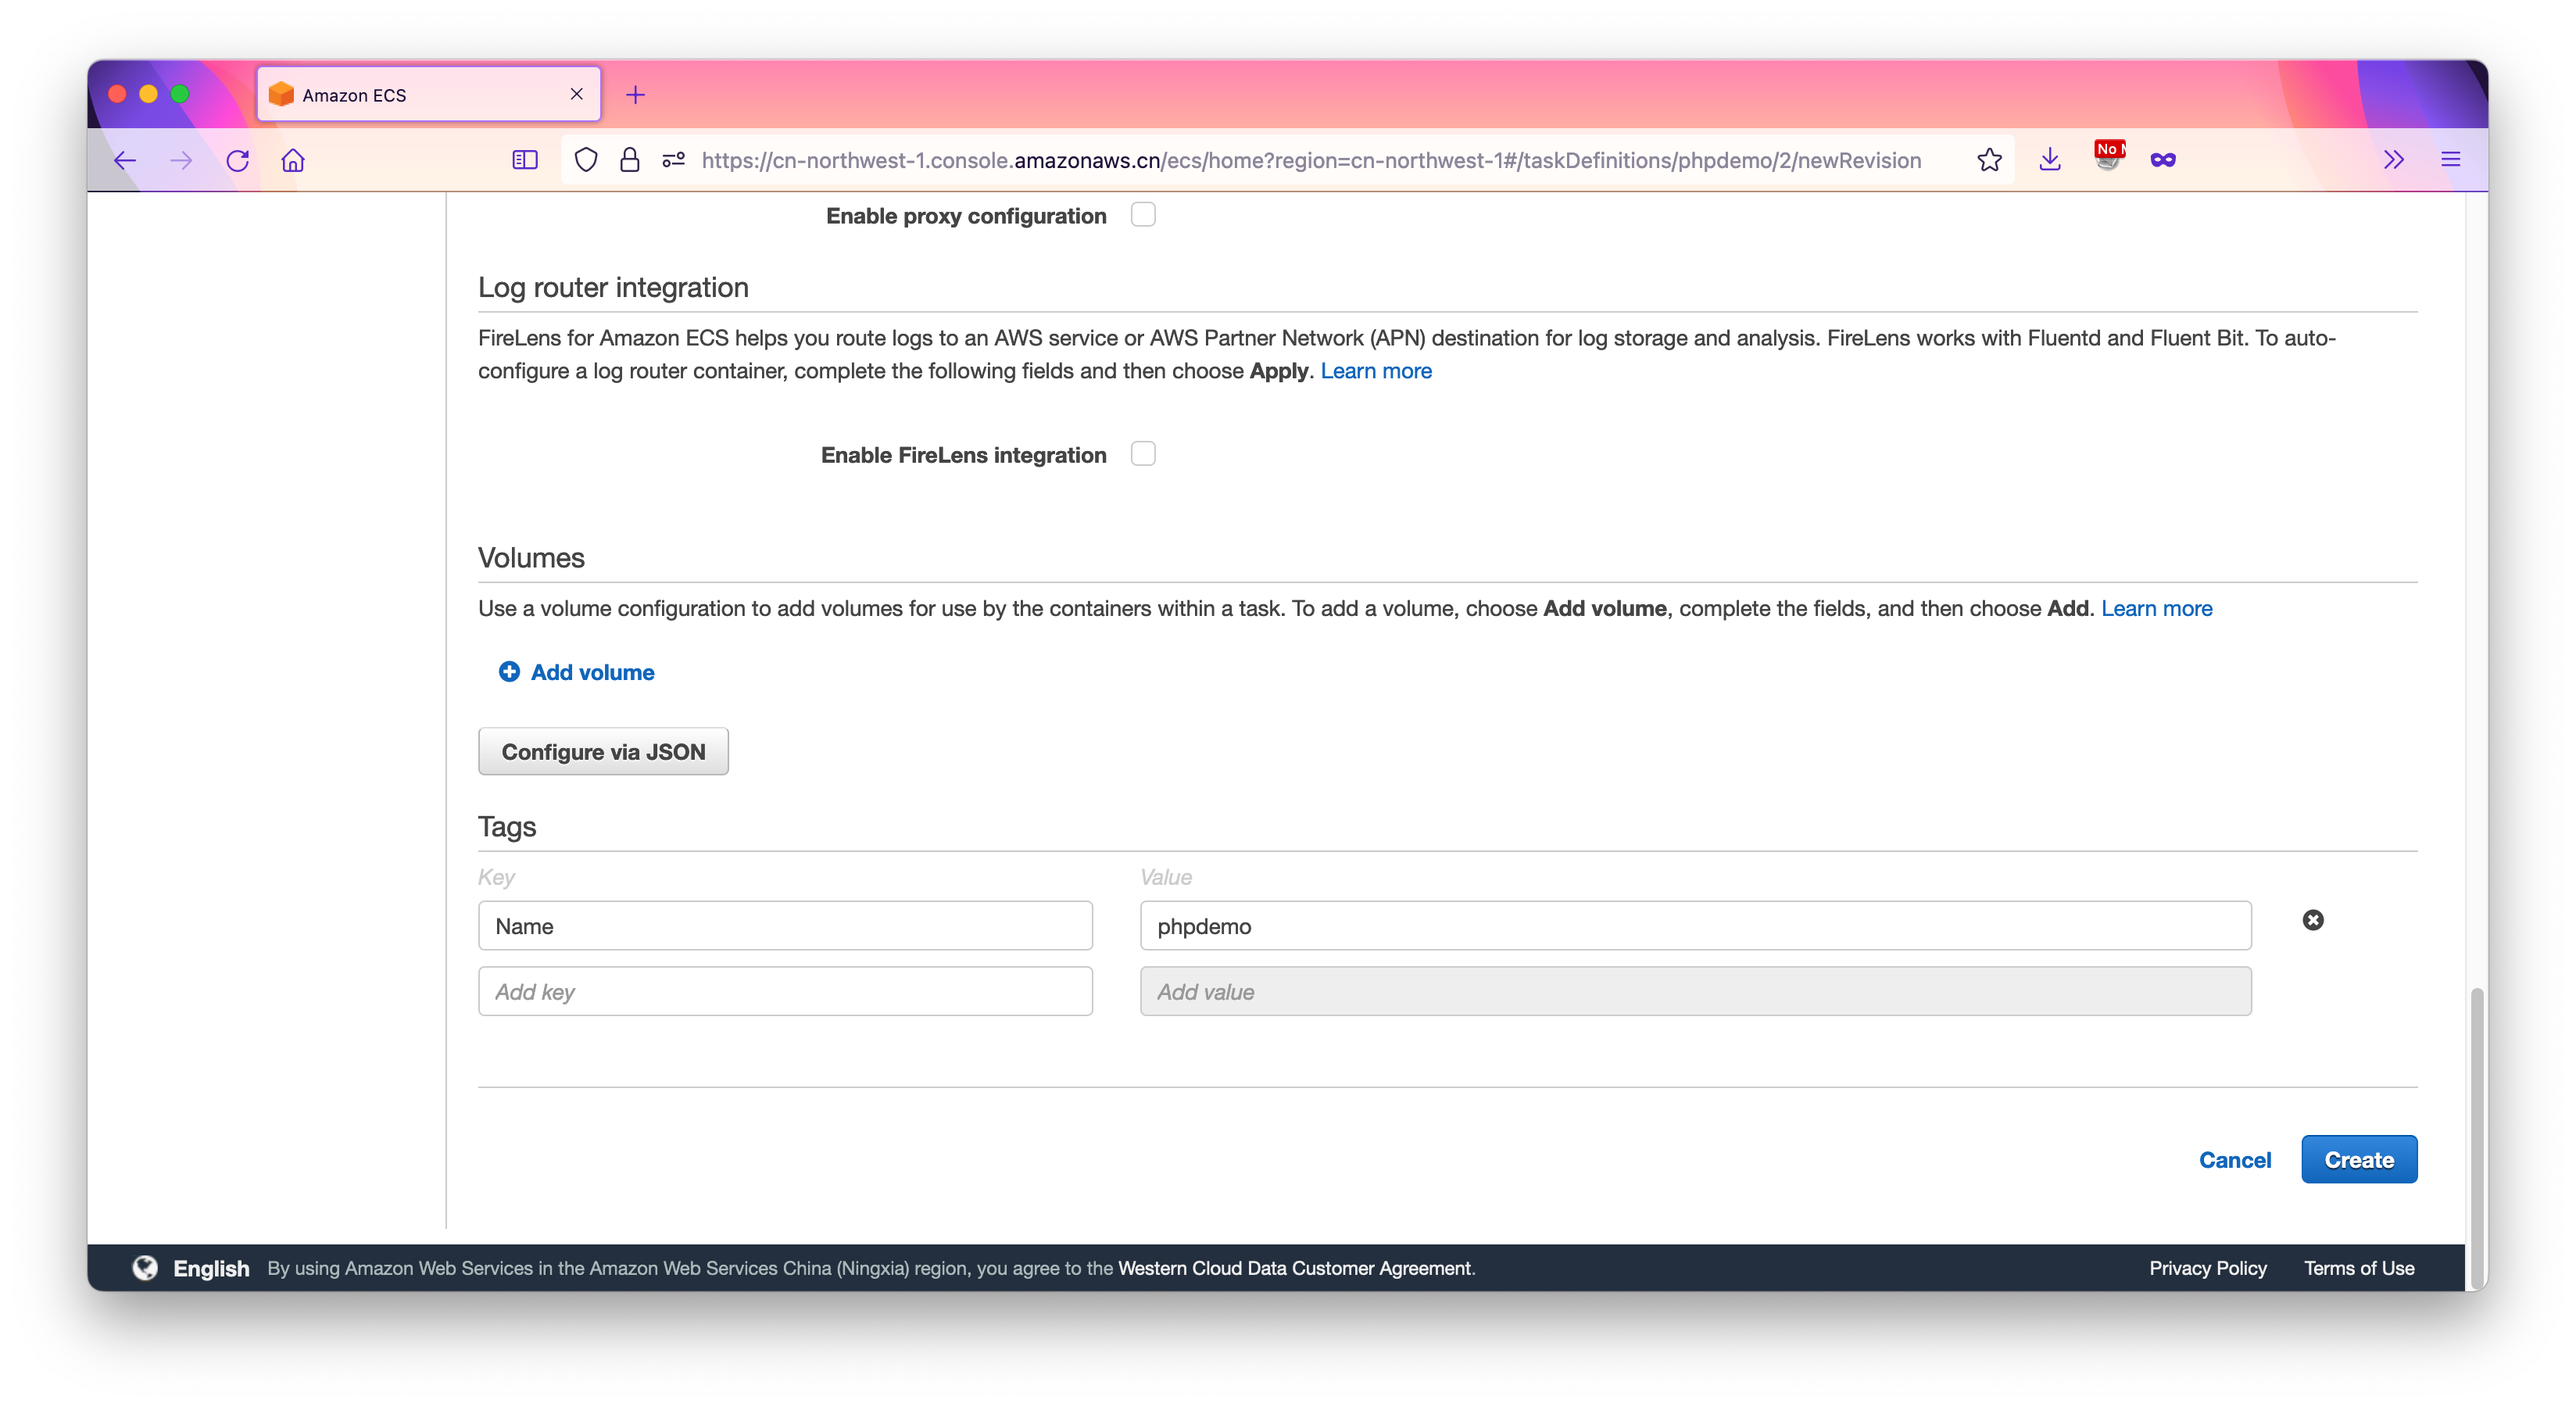Viewport: 2576px width, 1407px height.
Task: Click the Create button
Action: (2359, 1160)
